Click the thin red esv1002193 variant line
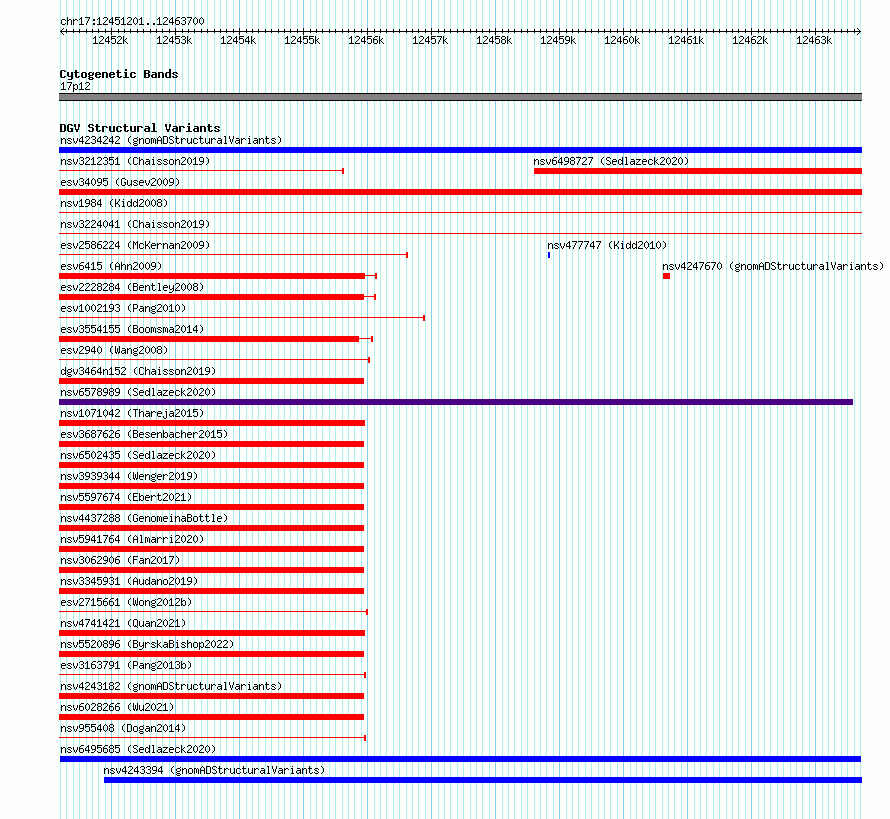 pyautogui.click(x=242, y=318)
